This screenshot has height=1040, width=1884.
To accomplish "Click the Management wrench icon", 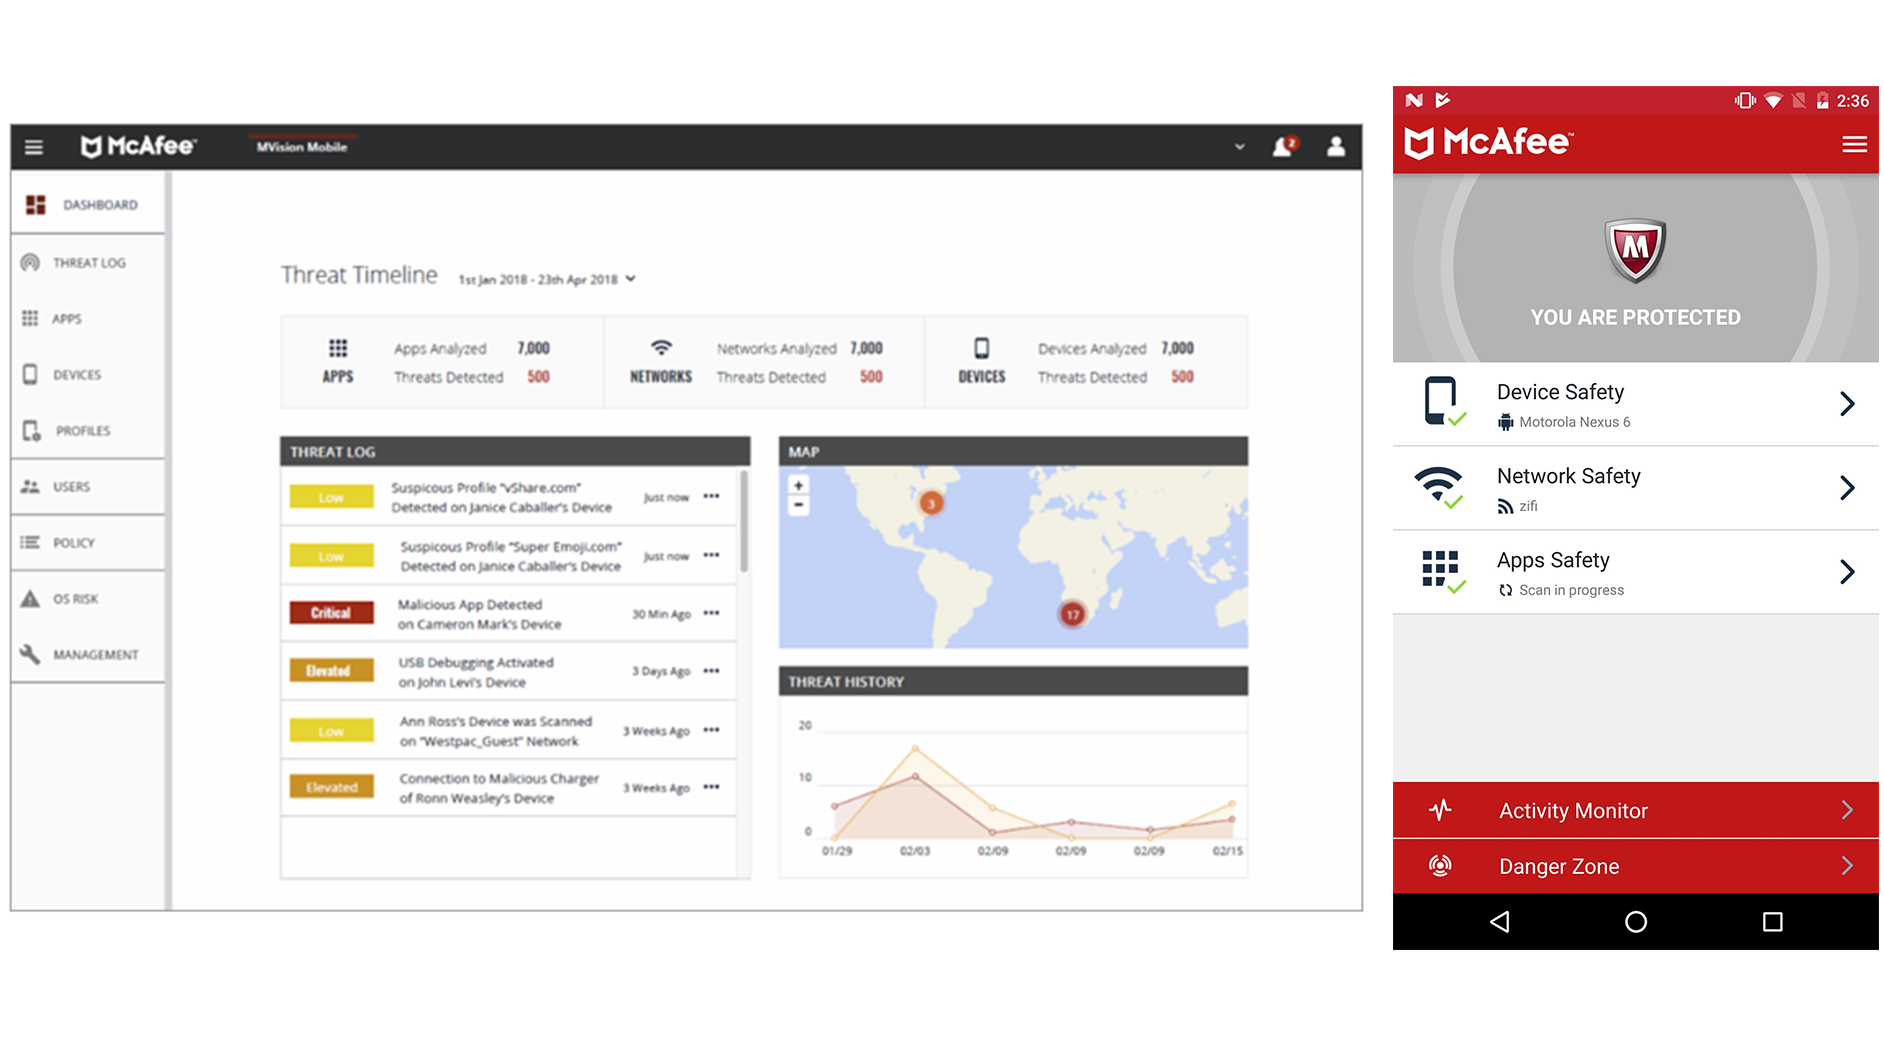I will (30, 654).
